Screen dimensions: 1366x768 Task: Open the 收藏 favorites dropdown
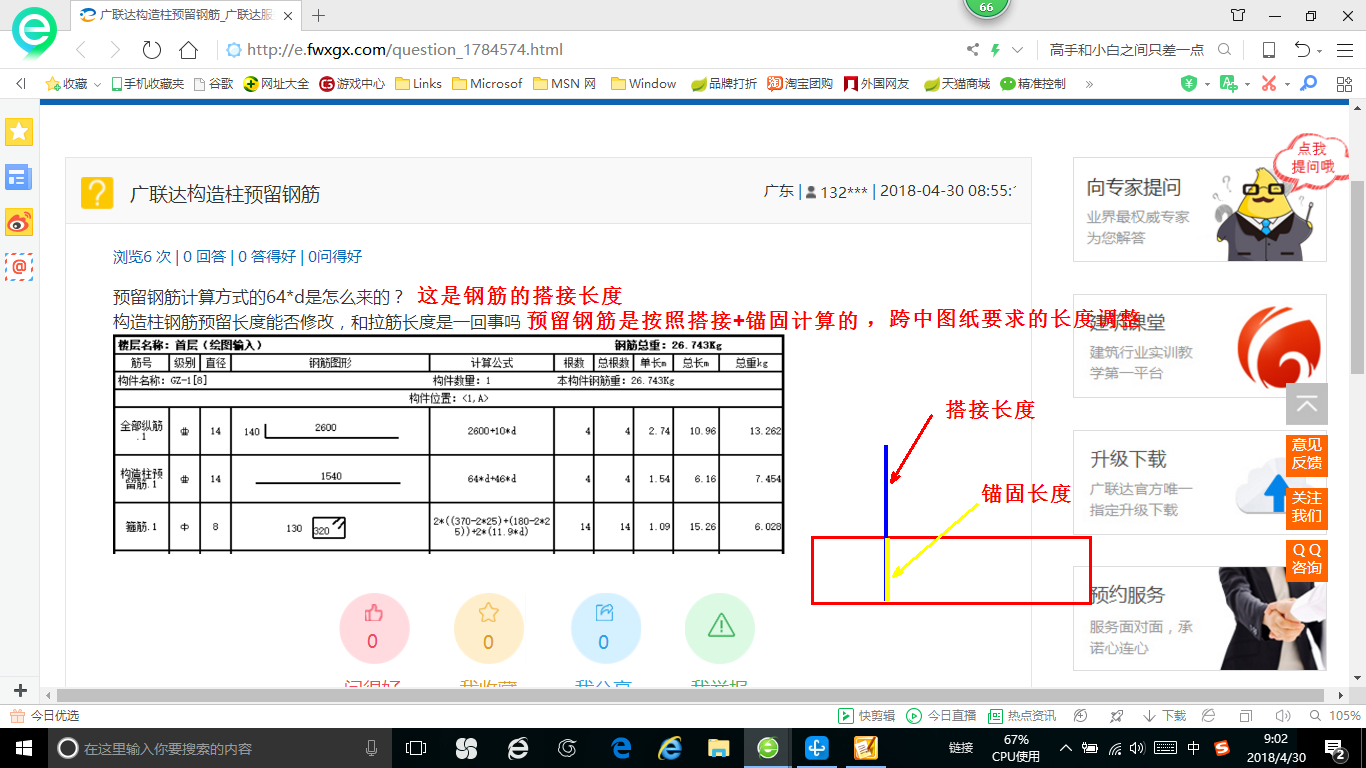pyautogui.click(x=73, y=84)
